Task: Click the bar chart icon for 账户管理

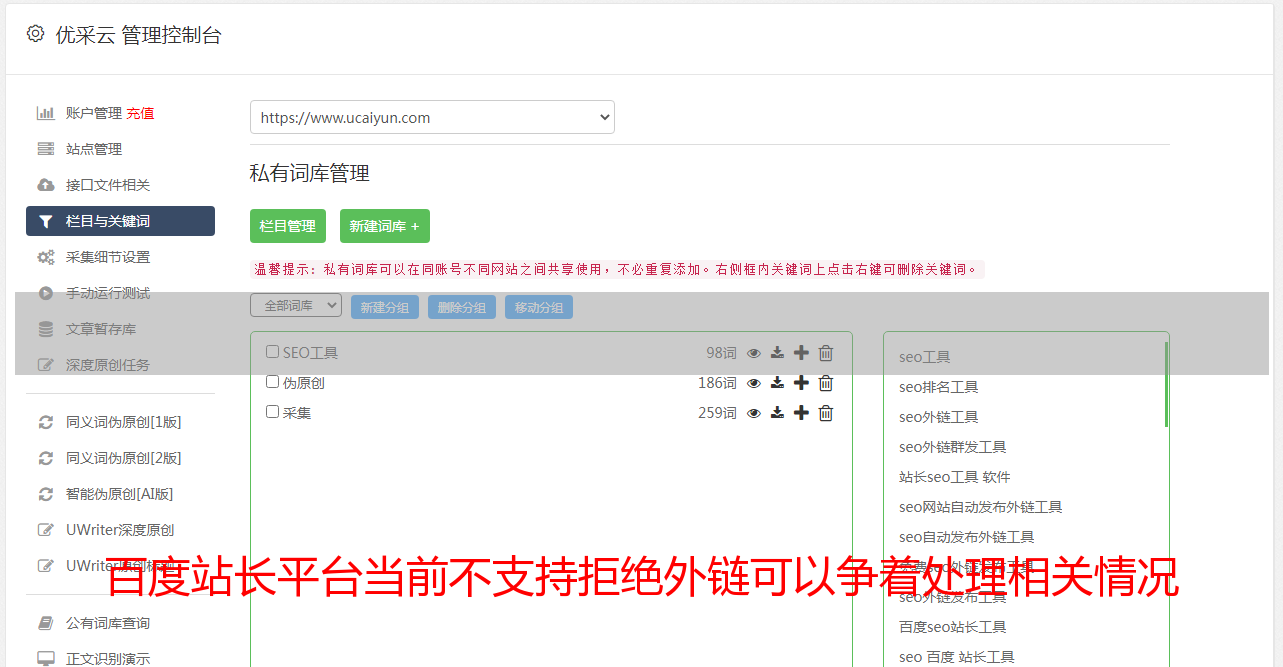Action: [46, 113]
